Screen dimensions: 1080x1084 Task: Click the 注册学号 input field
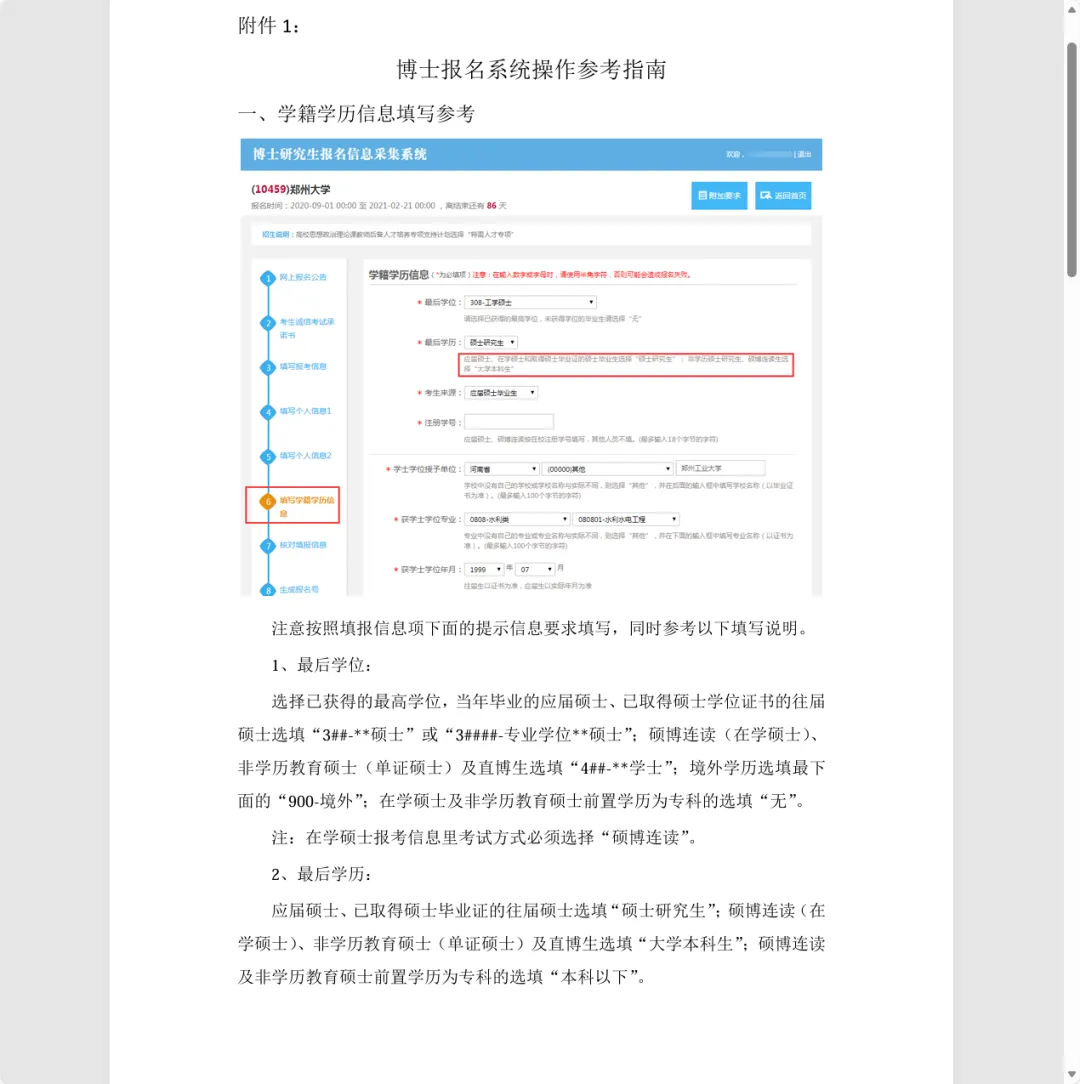point(509,422)
